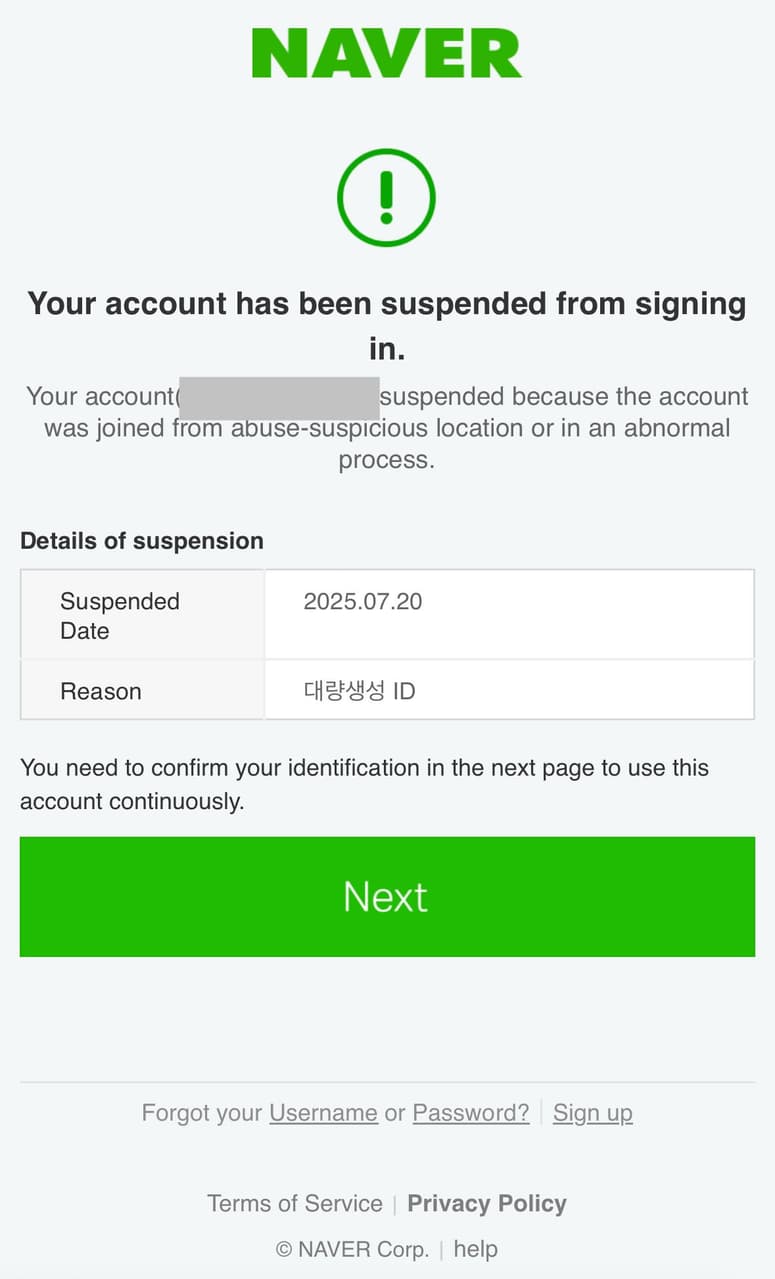This screenshot has height=1279, width=775.
Task: Select the Suspended Date label cell
Action: pos(120,615)
